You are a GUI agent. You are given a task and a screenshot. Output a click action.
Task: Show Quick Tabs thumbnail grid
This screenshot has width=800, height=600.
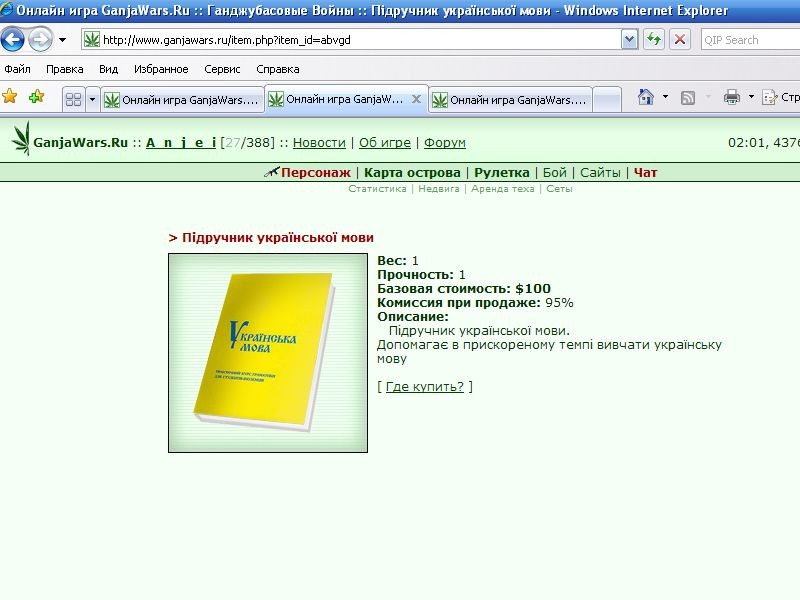(74, 99)
